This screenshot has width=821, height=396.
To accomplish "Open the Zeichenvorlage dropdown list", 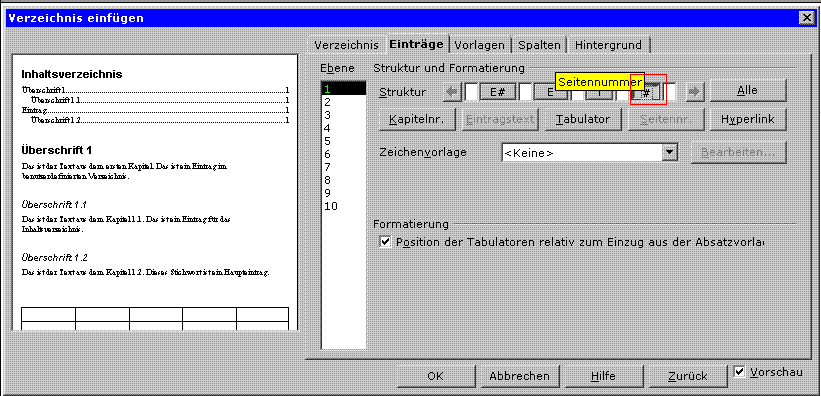I will (670, 153).
